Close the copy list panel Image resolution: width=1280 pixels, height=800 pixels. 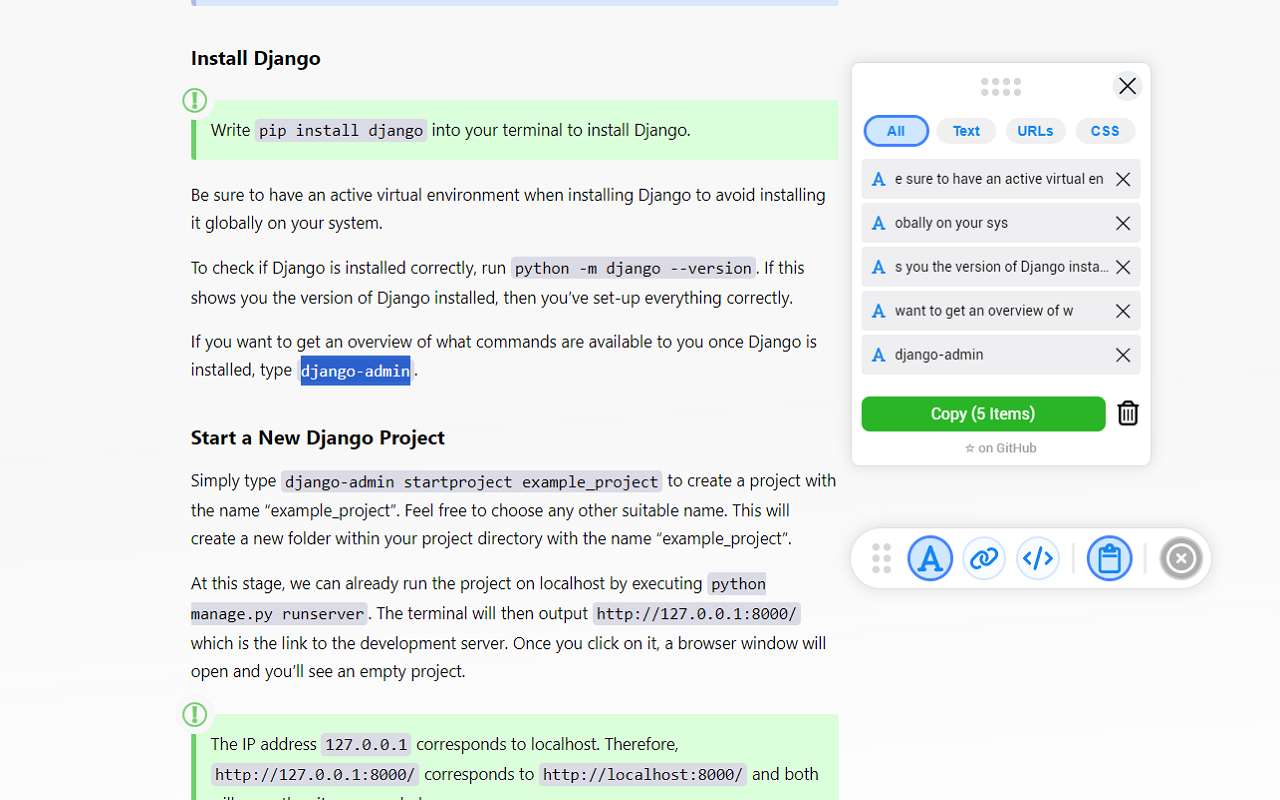[1127, 86]
